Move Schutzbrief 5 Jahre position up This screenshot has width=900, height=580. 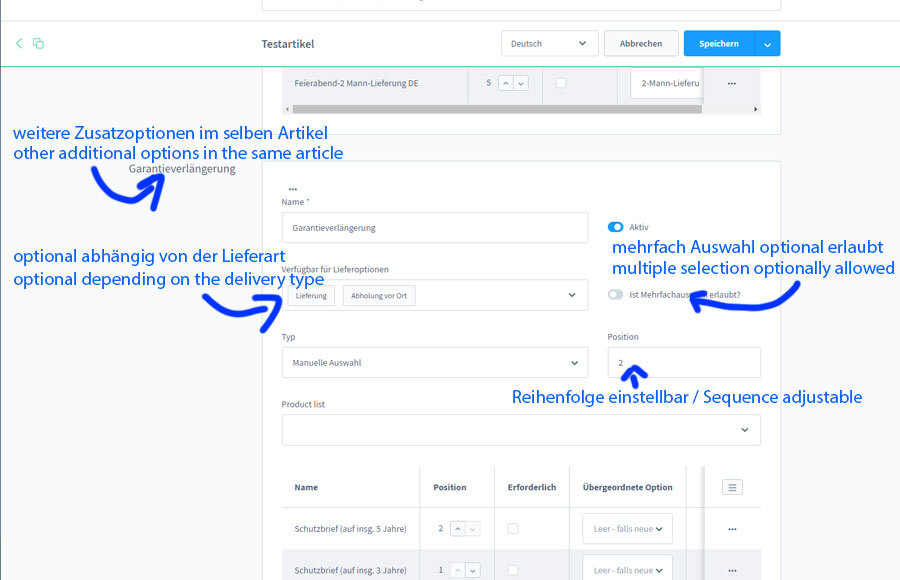point(456,528)
